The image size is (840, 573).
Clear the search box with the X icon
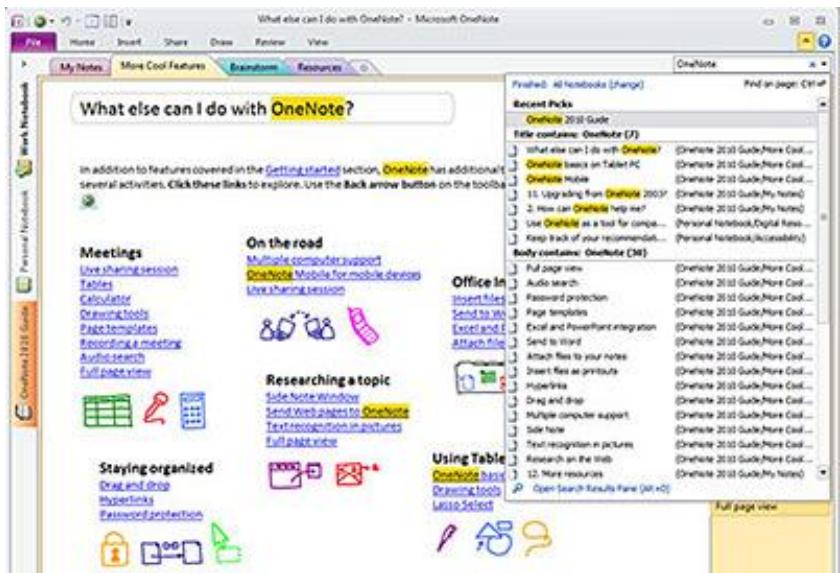[x=812, y=64]
